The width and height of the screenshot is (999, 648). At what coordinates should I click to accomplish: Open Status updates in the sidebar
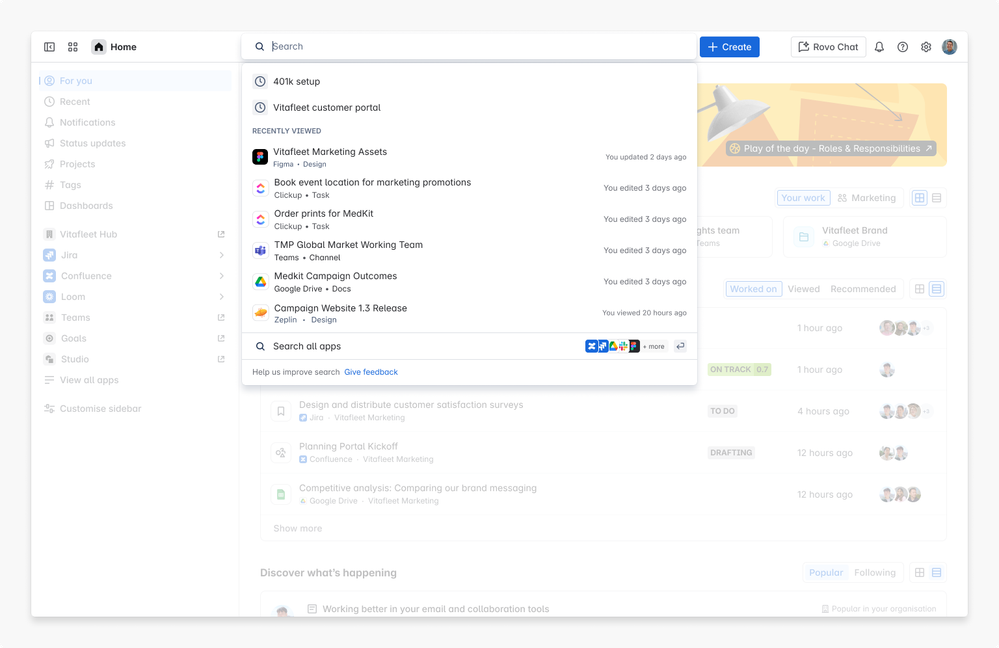tap(134, 143)
